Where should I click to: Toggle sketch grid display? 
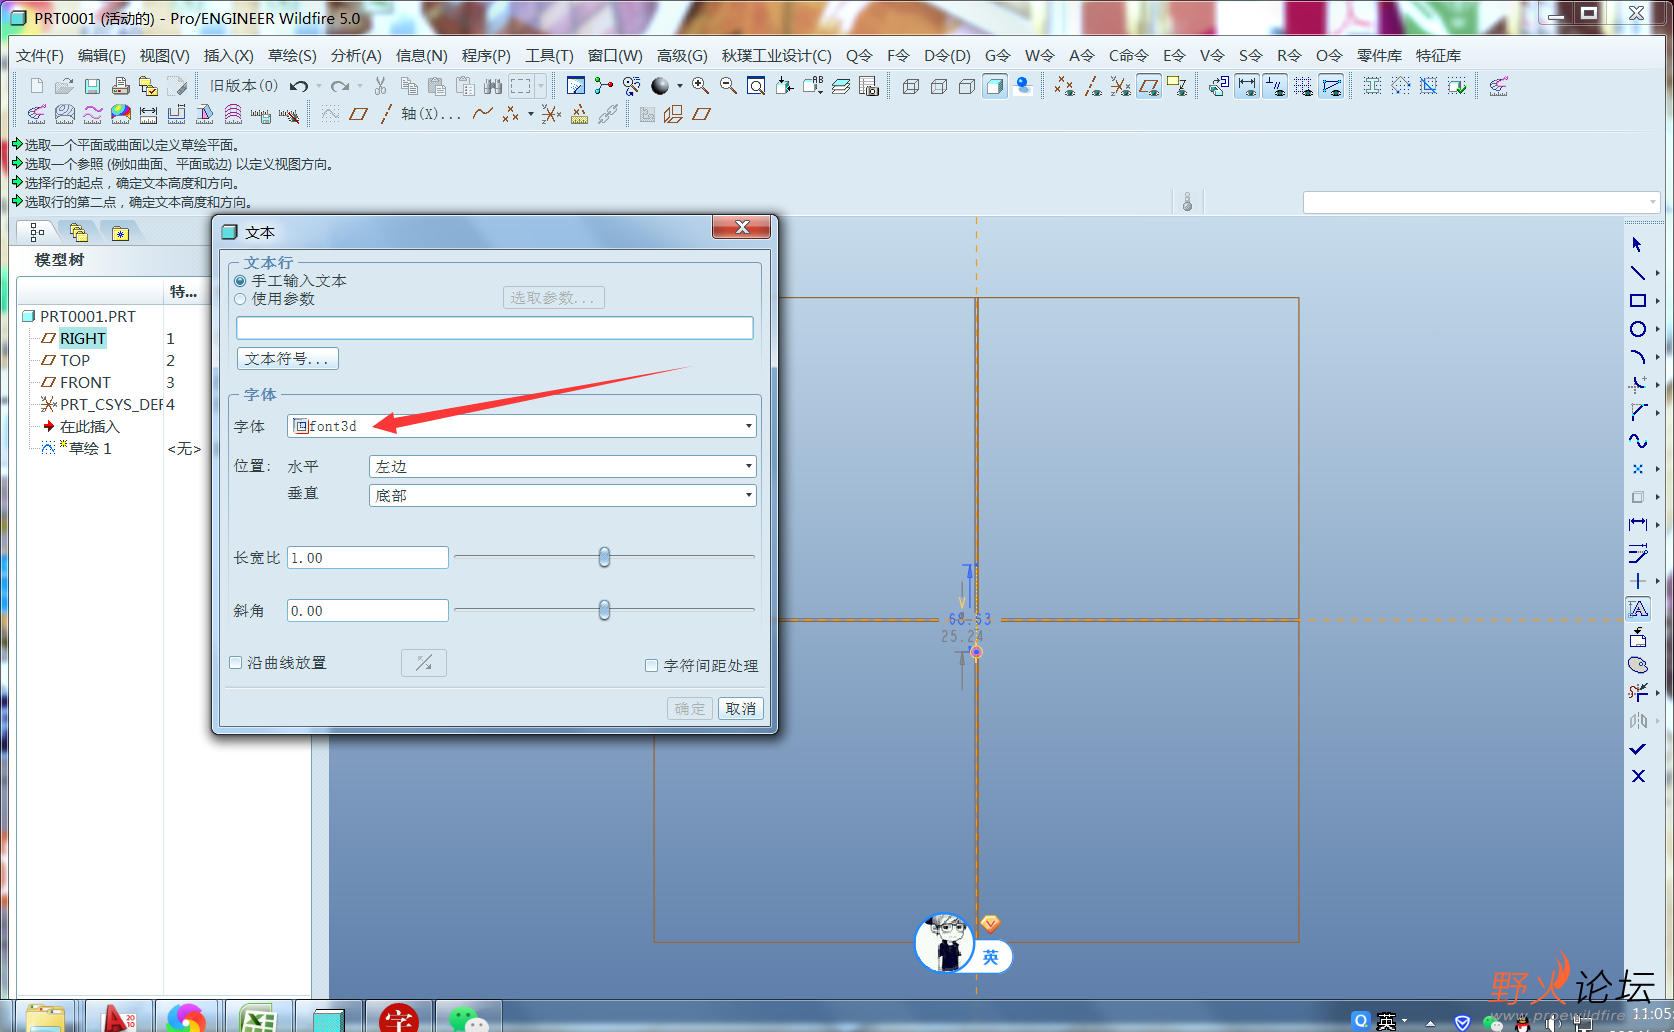(1303, 86)
